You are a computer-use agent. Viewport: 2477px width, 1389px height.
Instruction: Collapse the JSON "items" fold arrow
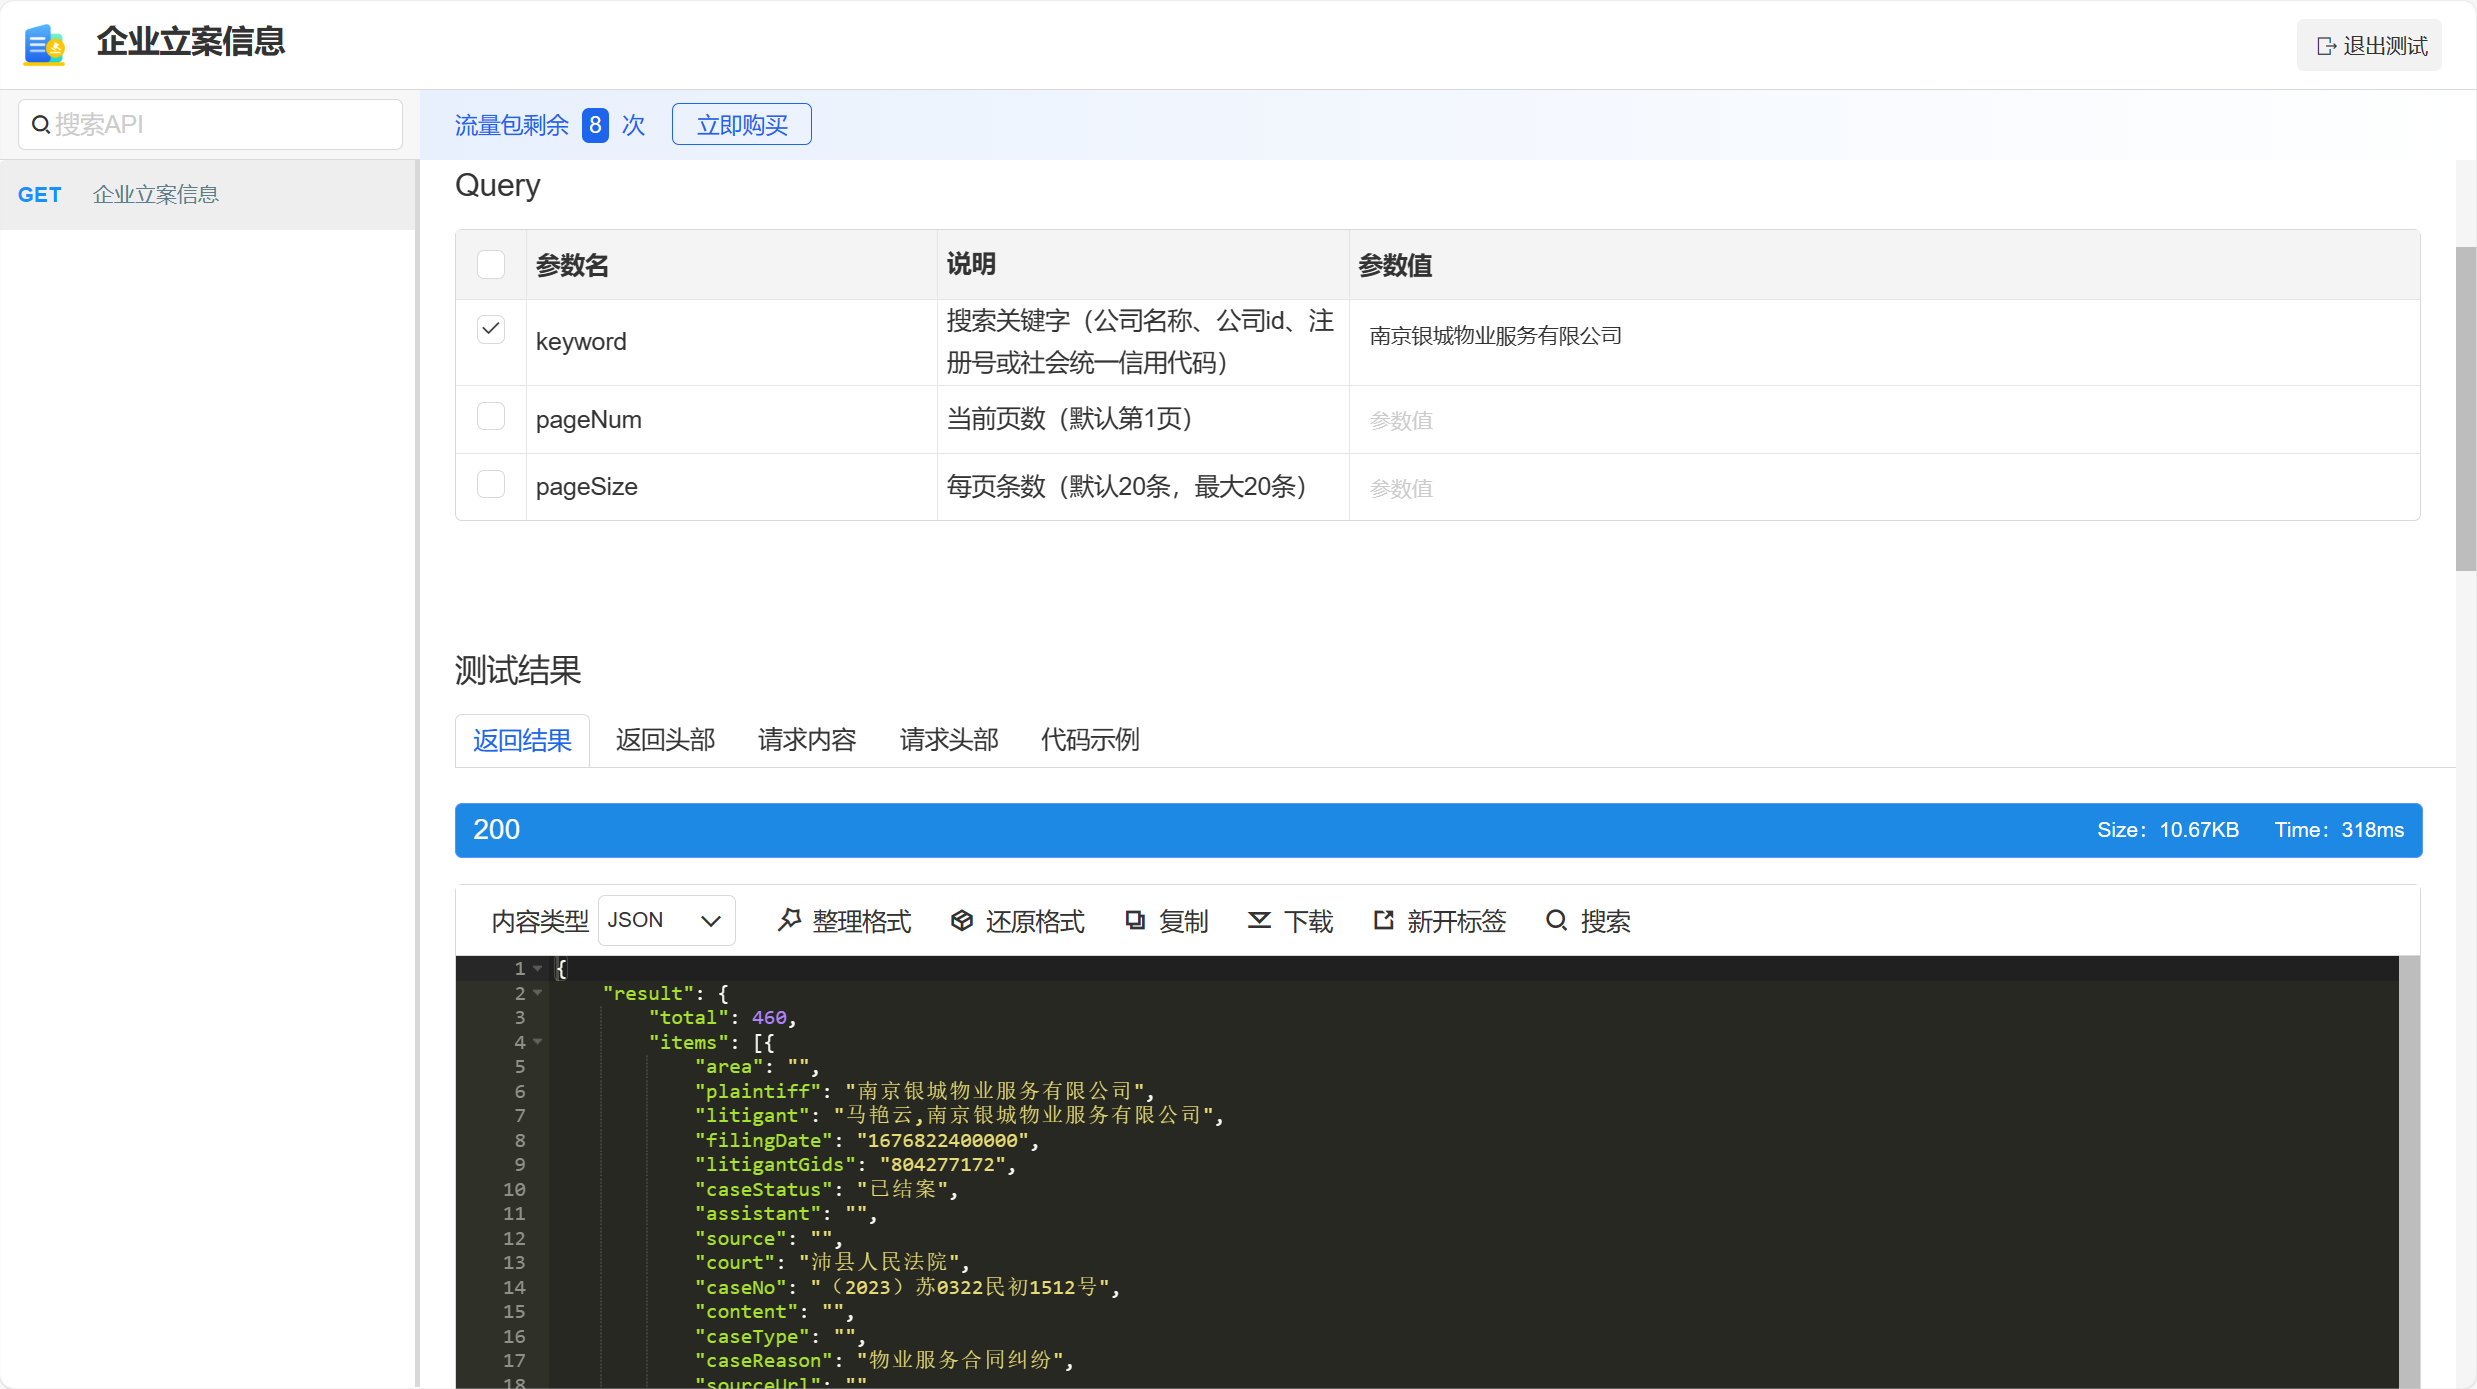538,1042
